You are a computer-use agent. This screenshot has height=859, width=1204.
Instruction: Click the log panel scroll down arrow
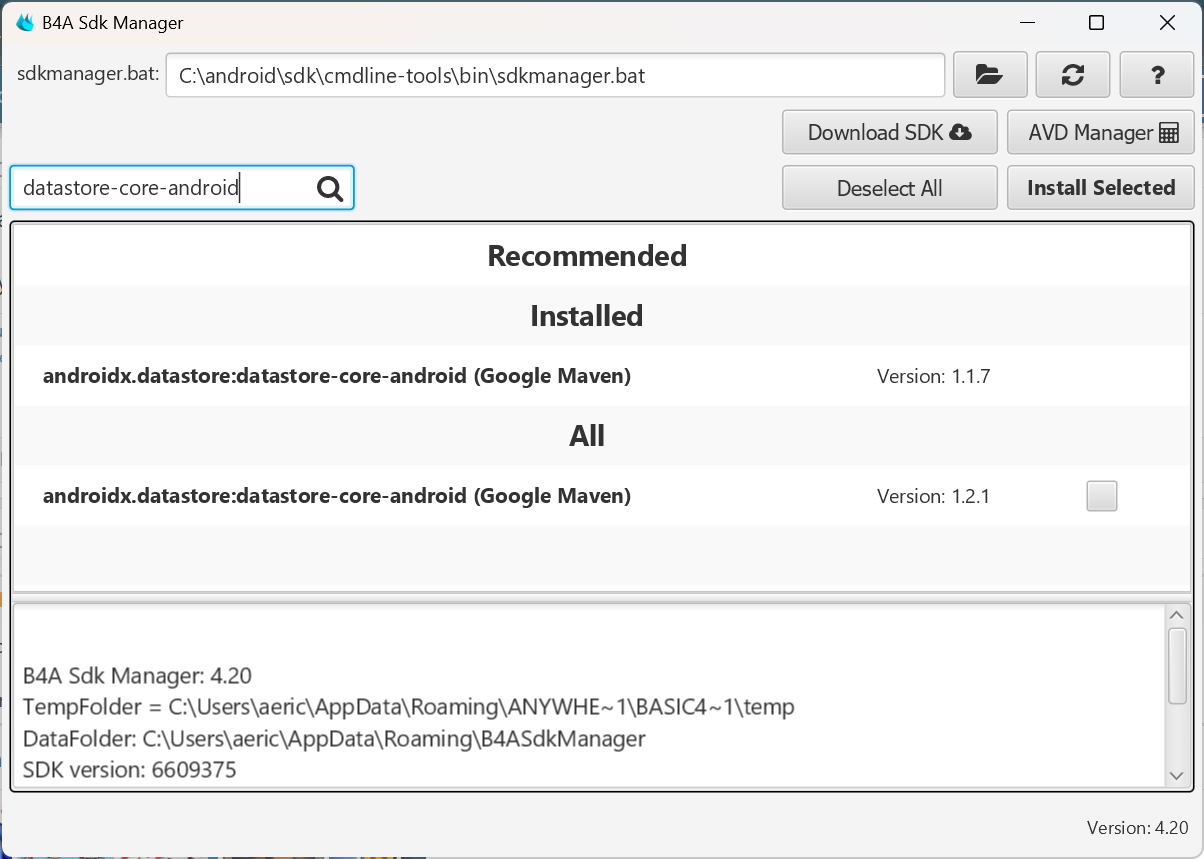tap(1177, 776)
